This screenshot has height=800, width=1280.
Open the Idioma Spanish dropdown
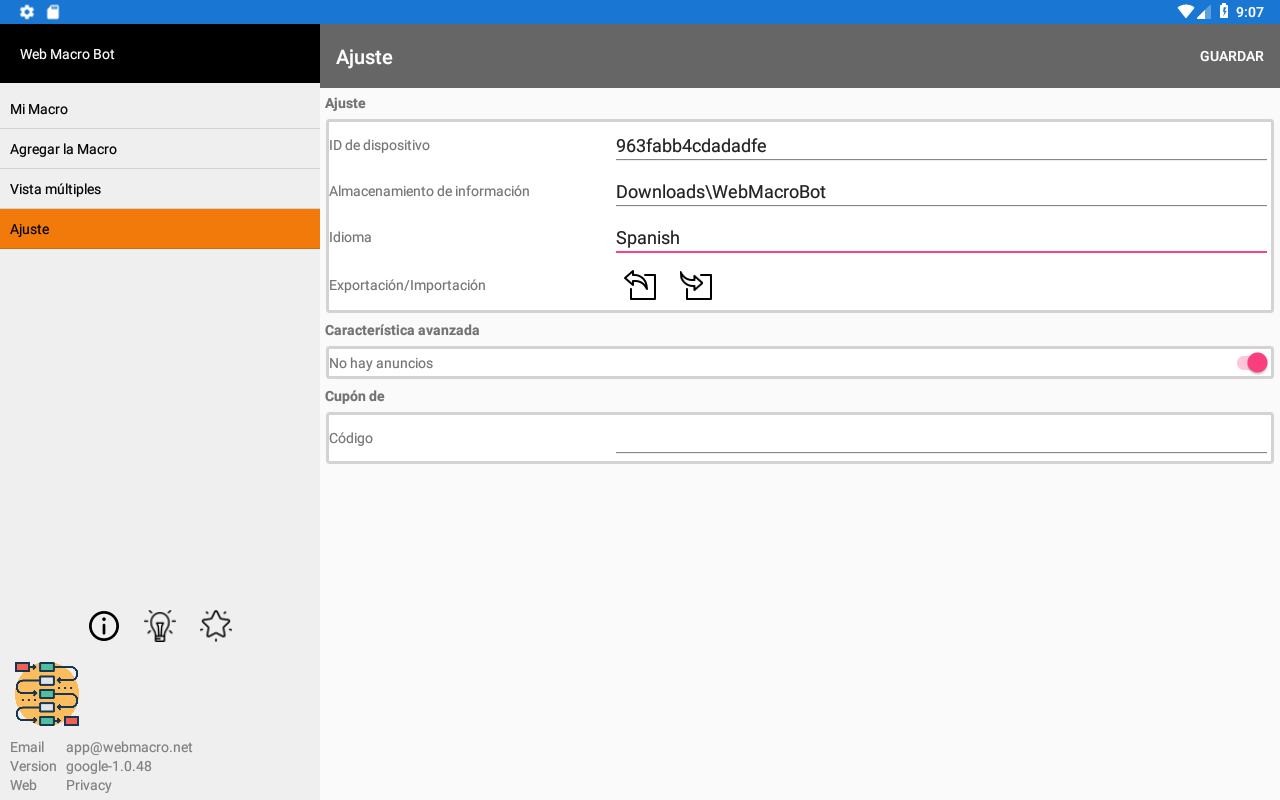(x=941, y=238)
